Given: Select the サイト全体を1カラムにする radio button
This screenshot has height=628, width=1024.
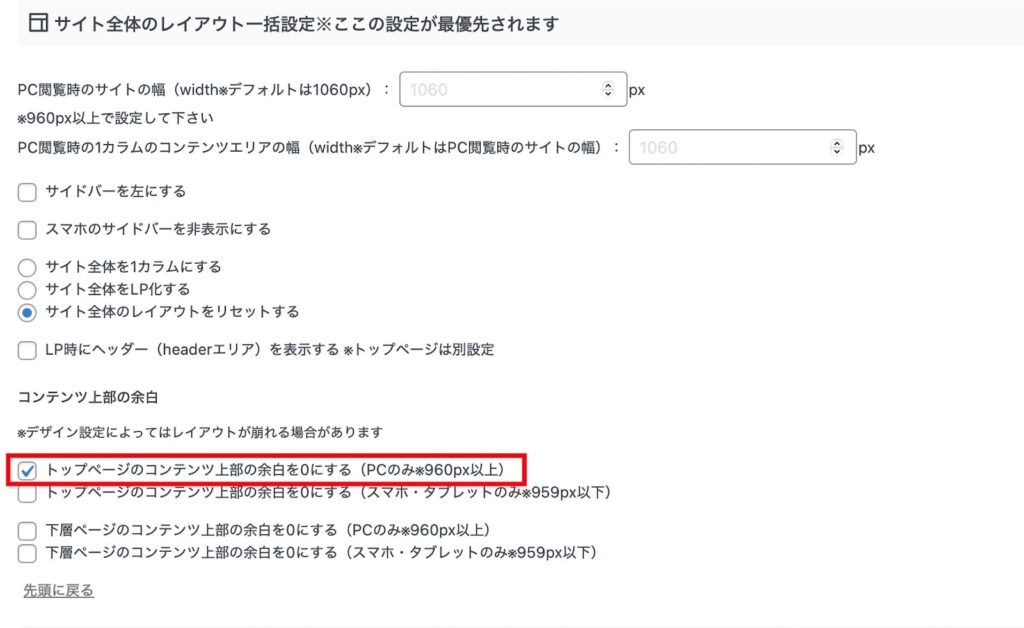Looking at the screenshot, I should pos(27,268).
